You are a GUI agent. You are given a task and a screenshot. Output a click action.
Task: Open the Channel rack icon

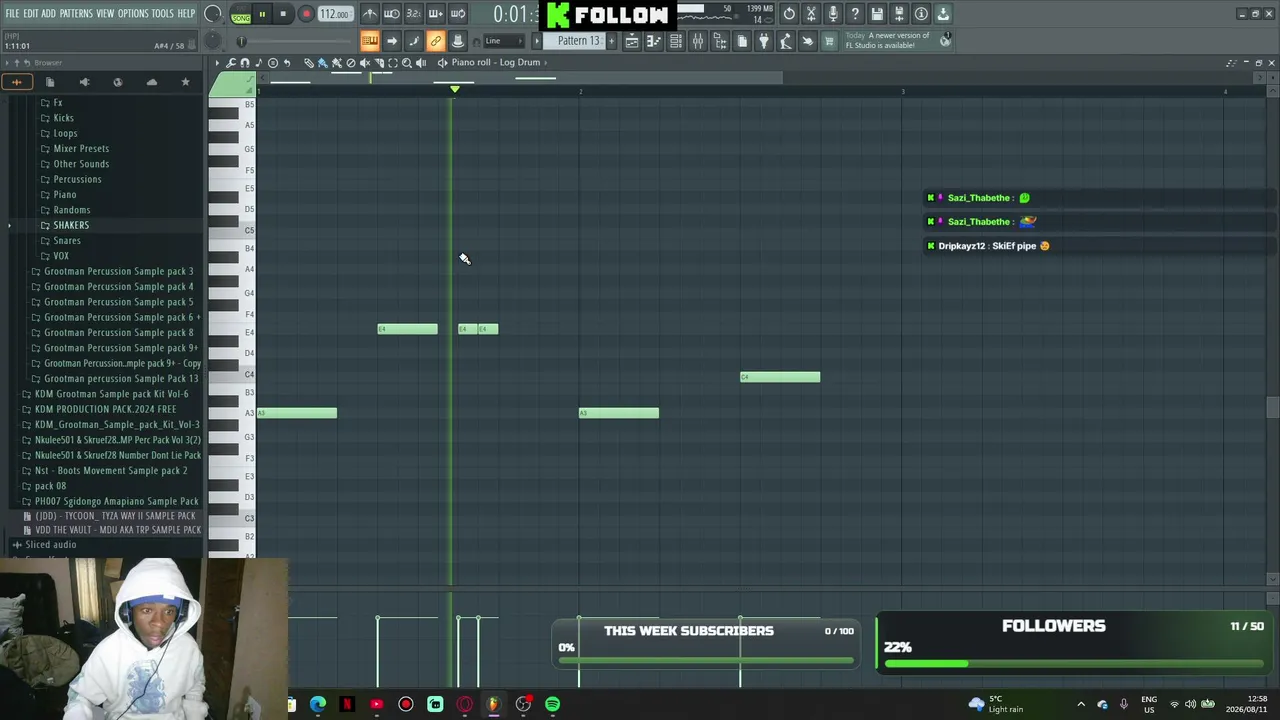click(676, 41)
